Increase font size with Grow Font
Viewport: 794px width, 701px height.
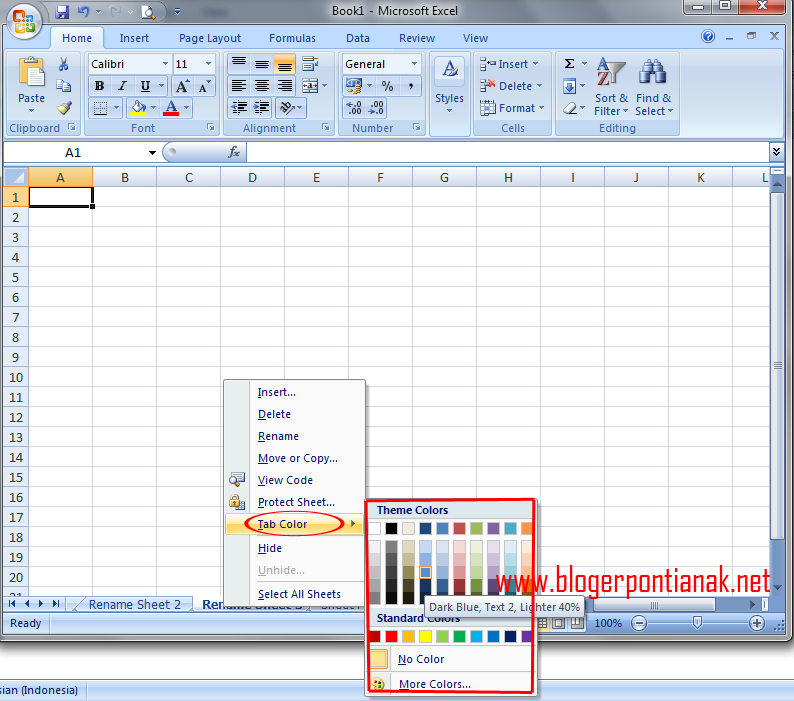182,86
